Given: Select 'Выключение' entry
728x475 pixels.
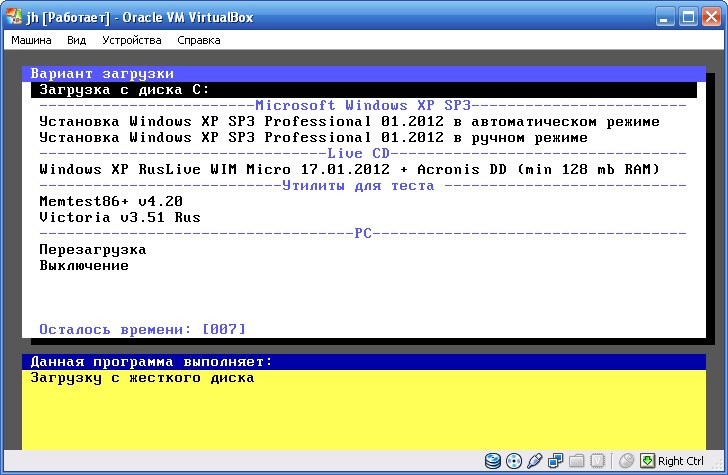Looking at the screenshot, I should click(84, 266).
